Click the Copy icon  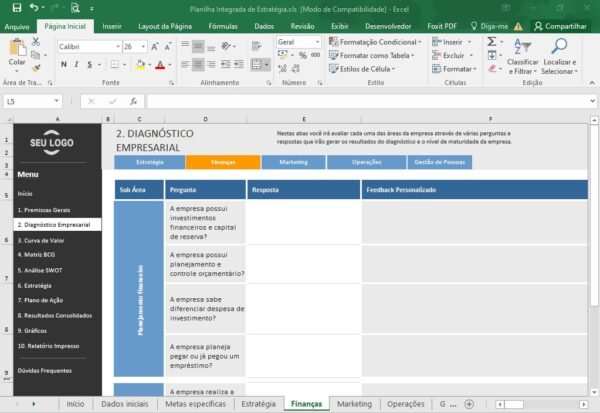coord(35,55)
